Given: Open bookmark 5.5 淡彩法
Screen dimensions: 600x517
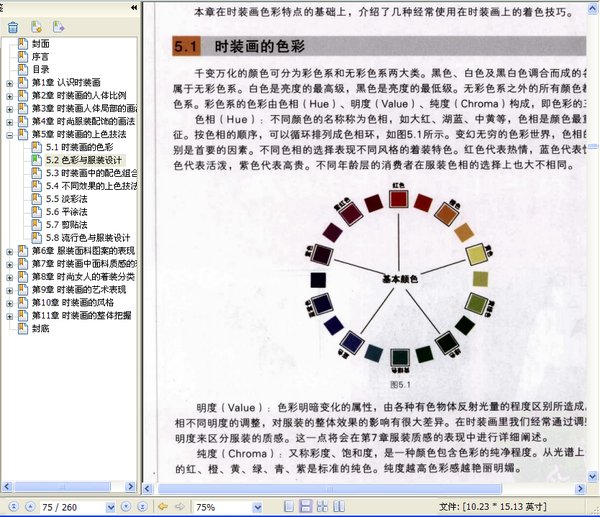Looking at the screenshot, I should pos(67,199).
